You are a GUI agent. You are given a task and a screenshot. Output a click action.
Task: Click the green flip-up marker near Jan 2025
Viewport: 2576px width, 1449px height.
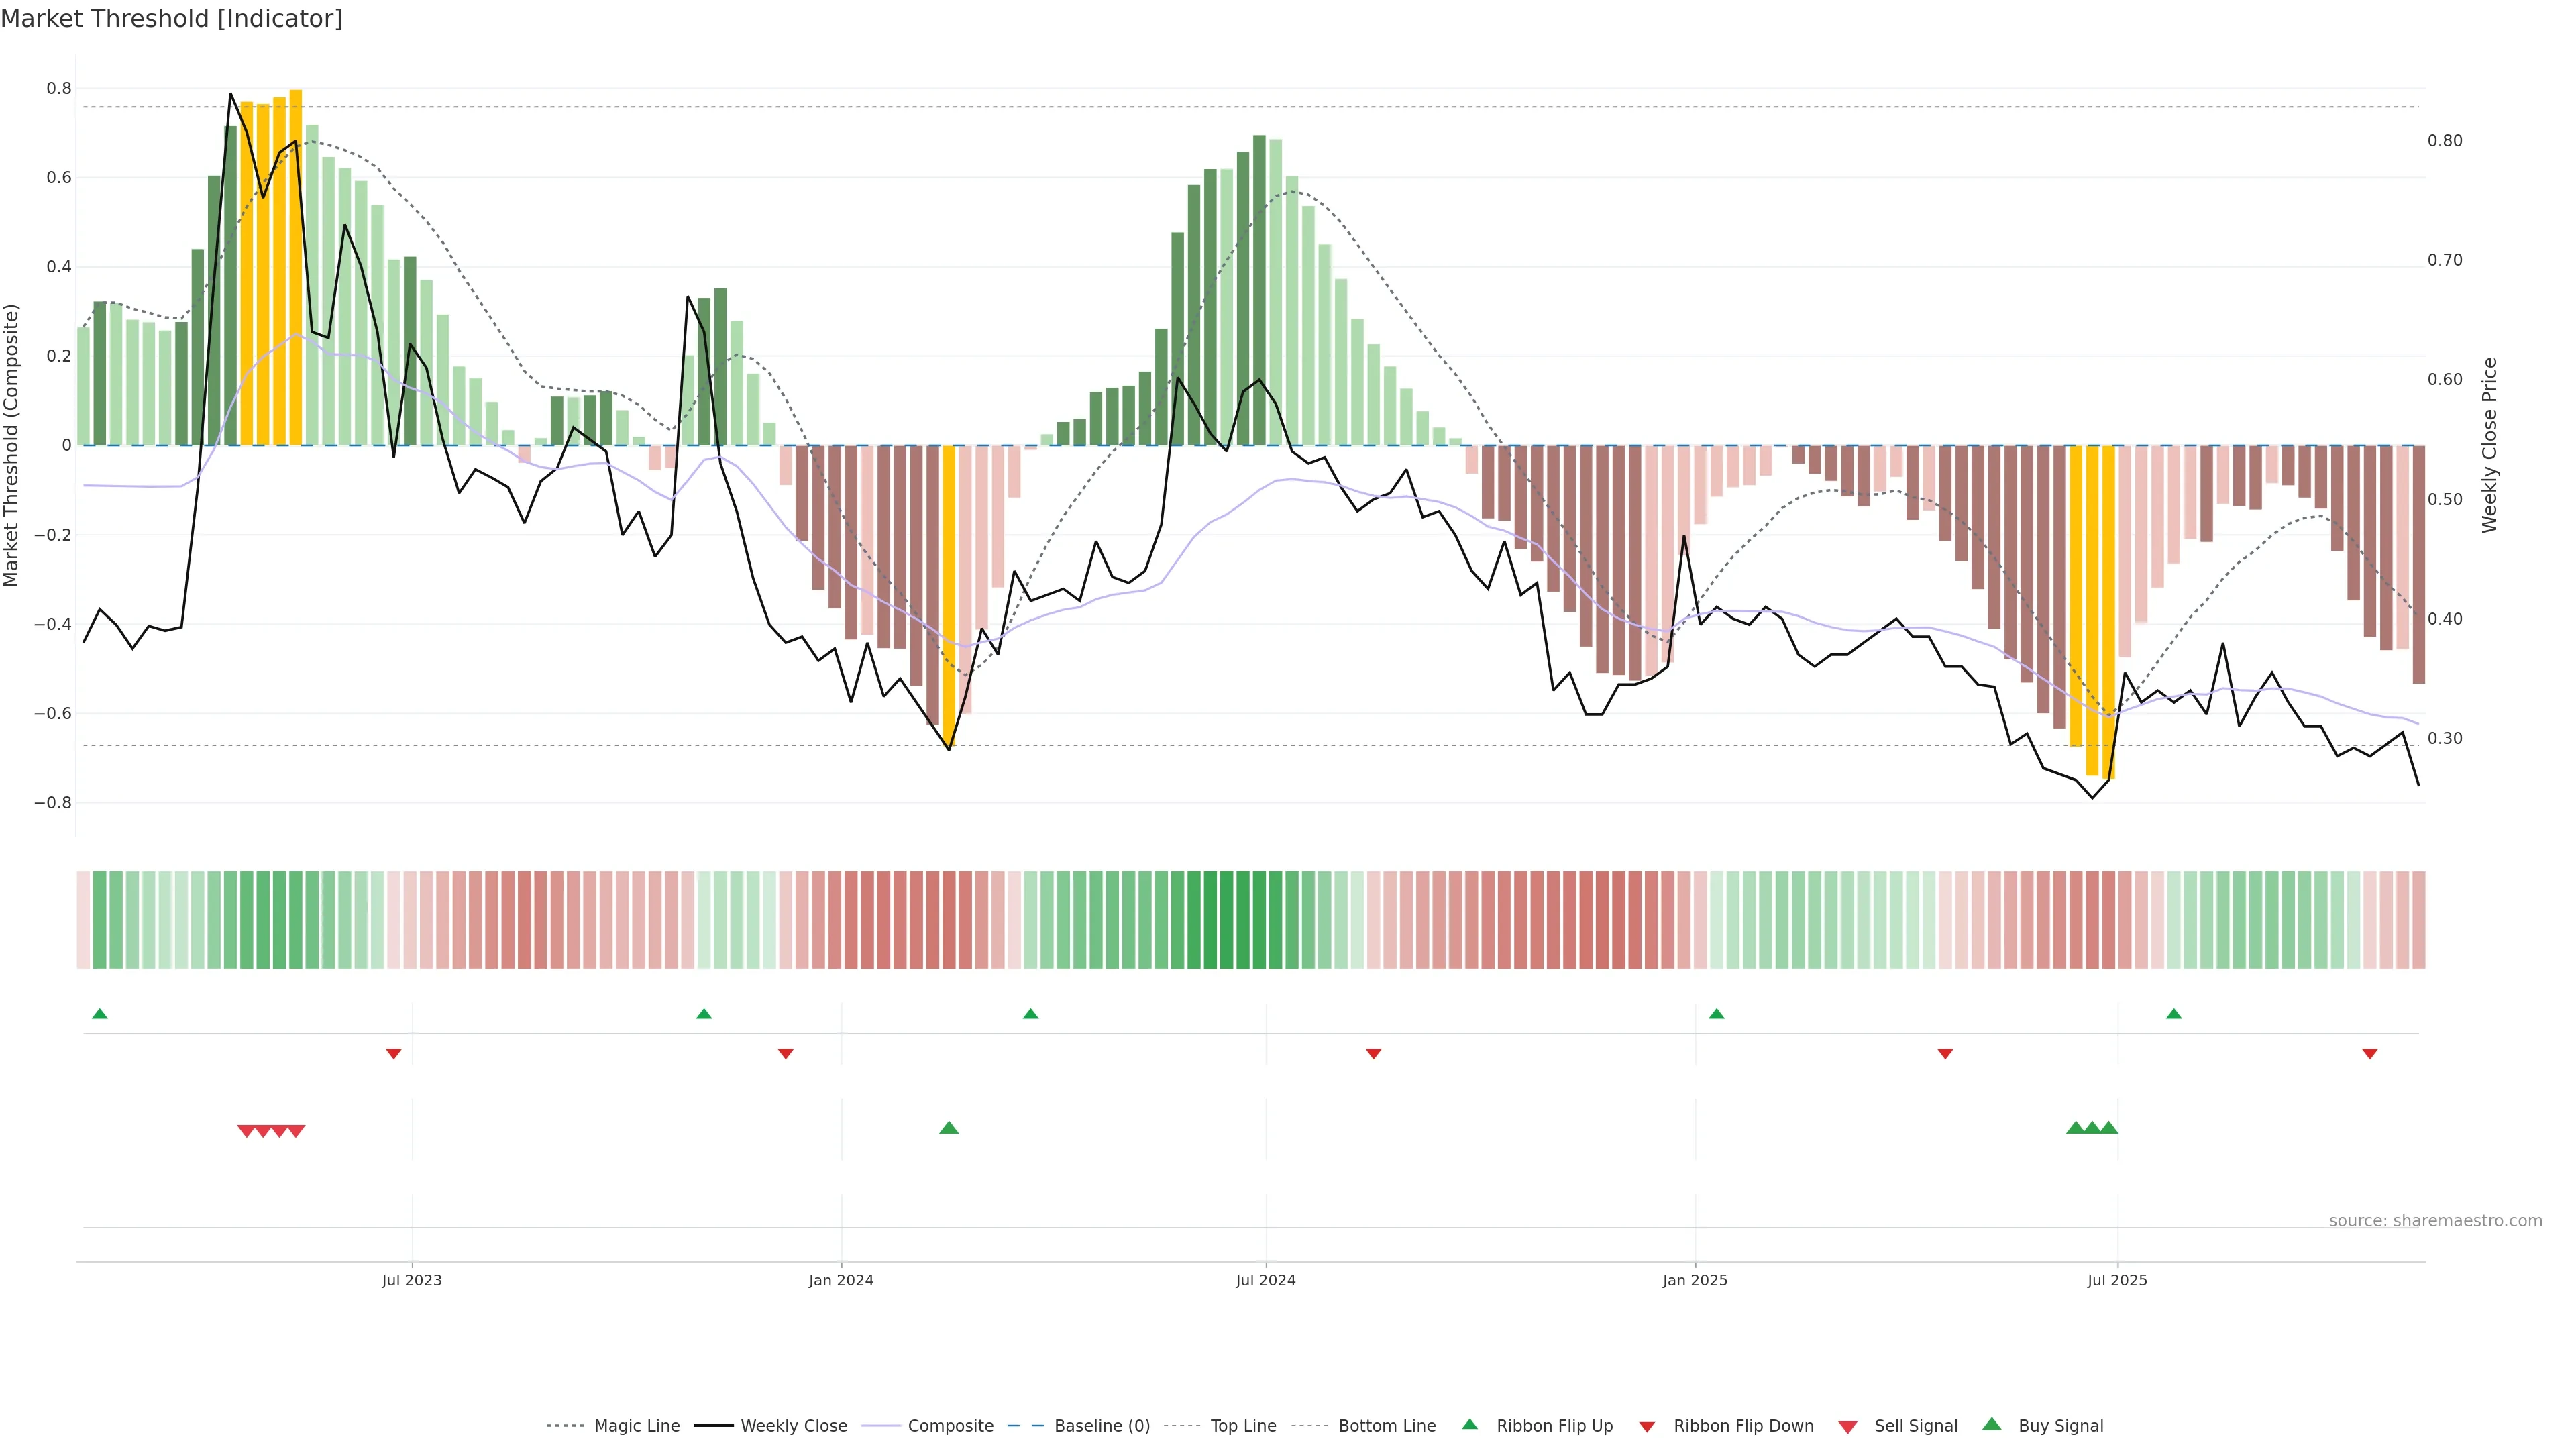[1717, 1014]
